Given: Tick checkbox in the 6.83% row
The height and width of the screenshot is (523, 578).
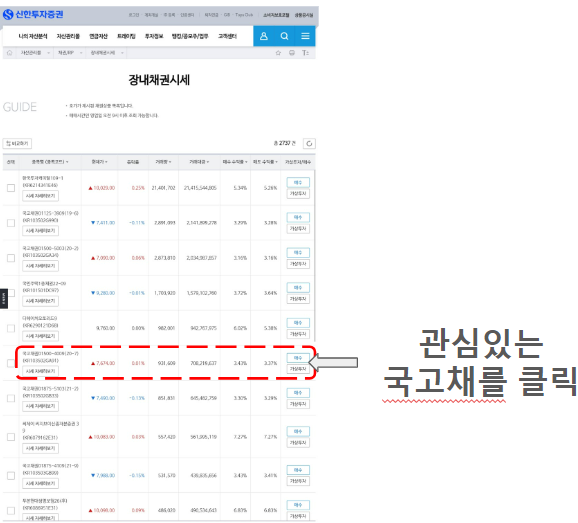Looking at the screenshot, I should [x=11, y=510].
